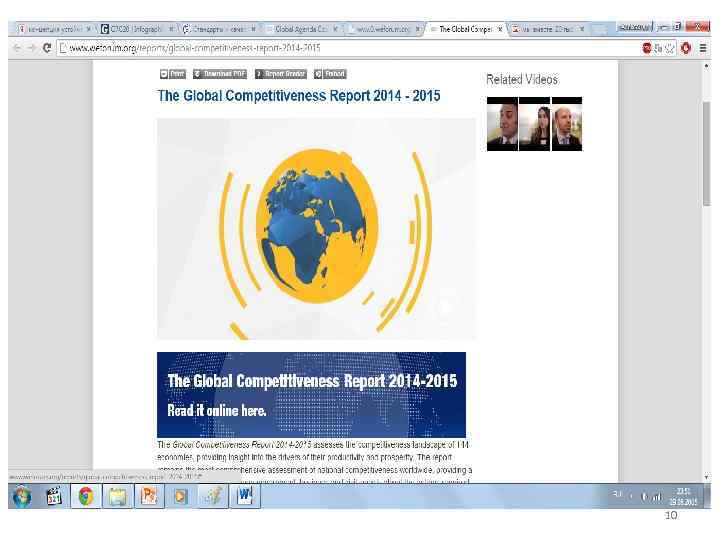720x540 pixels.
Task: Open middle related video with woman
Action: (534, 124)
